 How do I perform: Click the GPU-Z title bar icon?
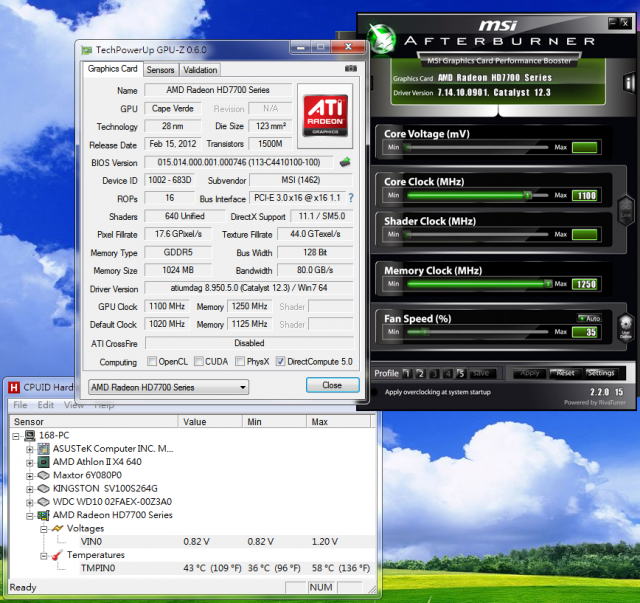click(x=87, y=50)
